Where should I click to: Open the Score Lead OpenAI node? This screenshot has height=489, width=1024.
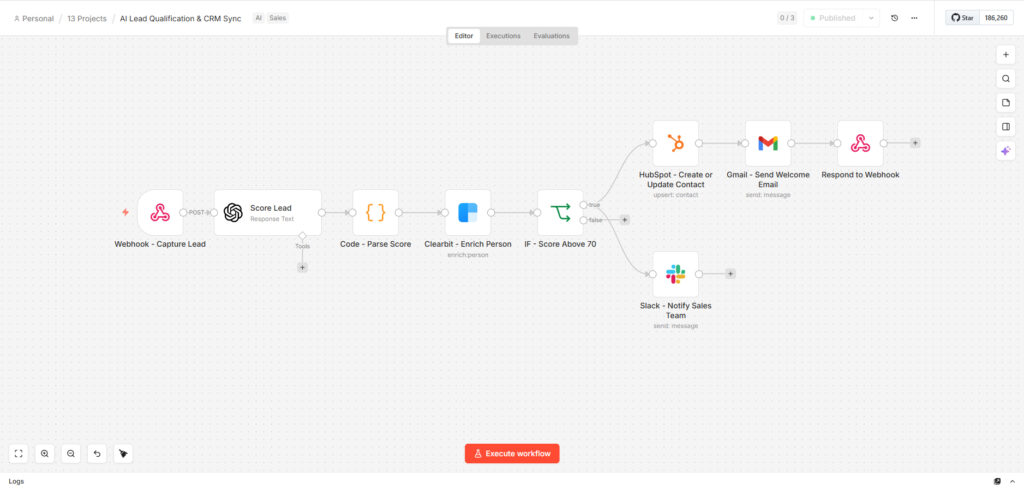pos(268,212)
